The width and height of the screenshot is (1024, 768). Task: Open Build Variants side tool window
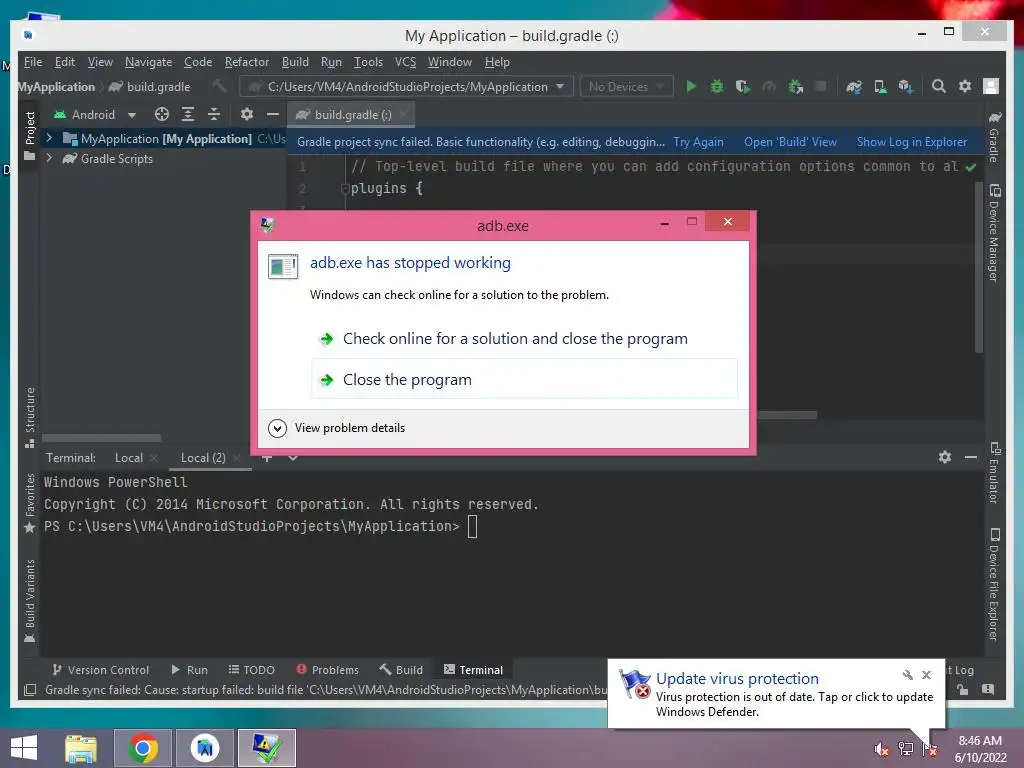29,601
